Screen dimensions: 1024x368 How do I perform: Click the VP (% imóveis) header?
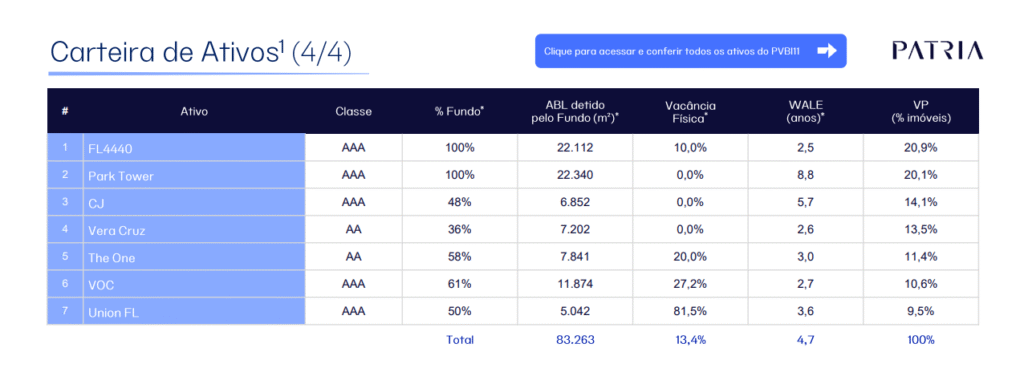pyautogui.click(x=921, y=112)
